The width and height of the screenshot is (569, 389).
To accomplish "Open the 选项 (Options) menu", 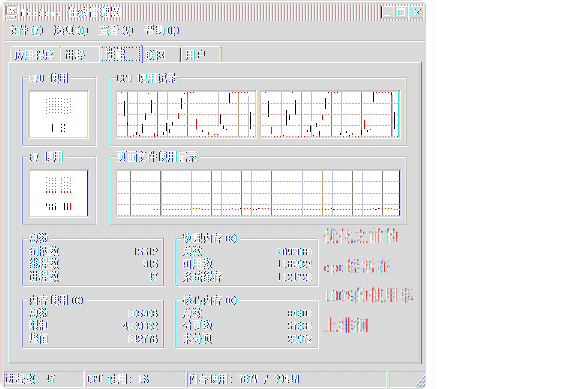I will pyautogui.click(x=71, y=30).
